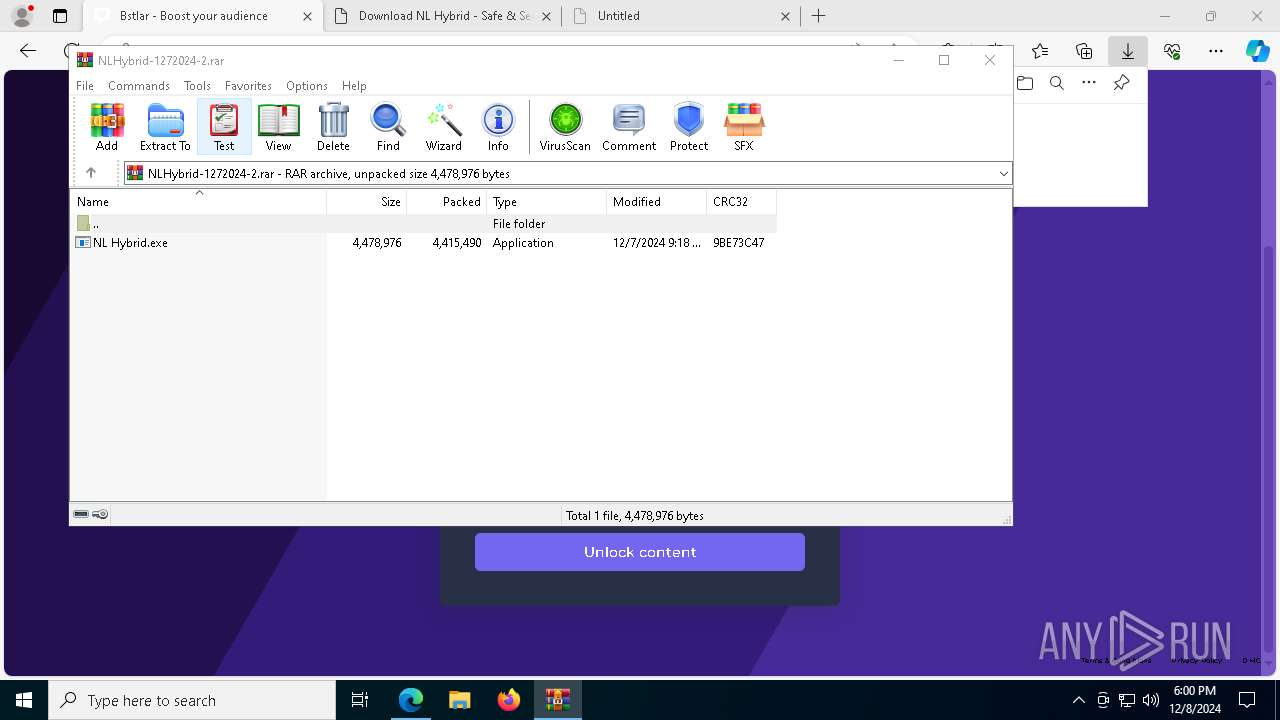Open the notification center icon

[x=1247, y=700]
